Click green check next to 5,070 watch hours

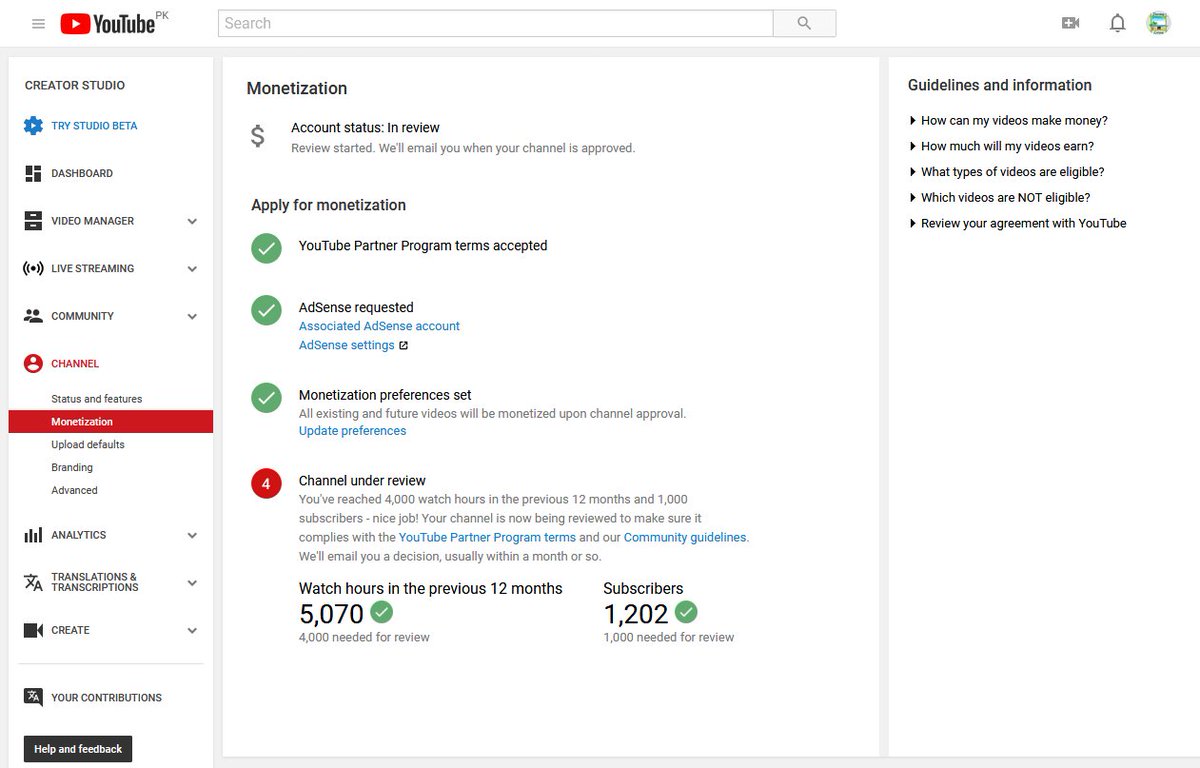(x=381, y=611)
